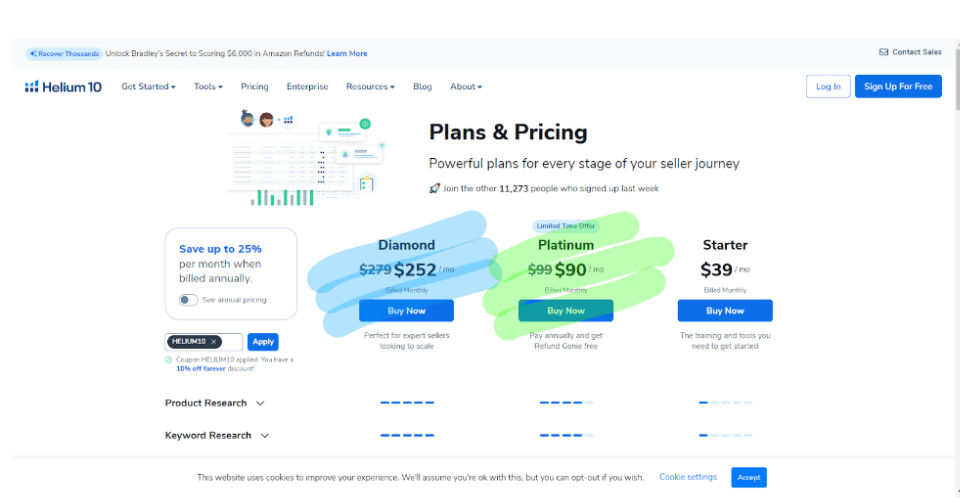Image resolution: width=960 pixels, height=502 pixels.
Task: Click the Recover Thousands badge
Action: pos(64,53)
